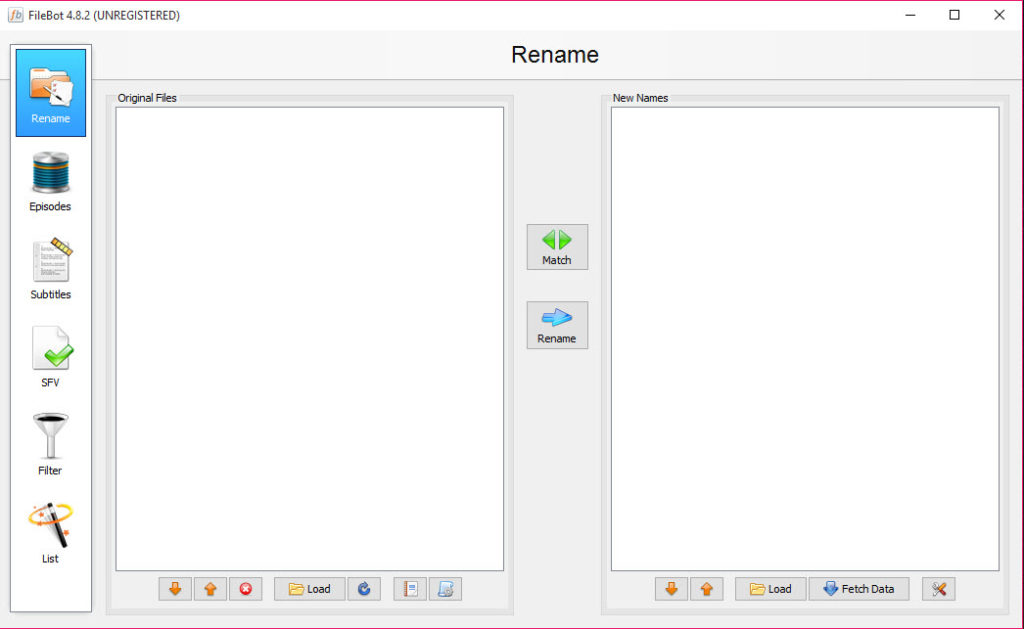
Task: Click the Fetch Data button
Action: tap(859, 589)
